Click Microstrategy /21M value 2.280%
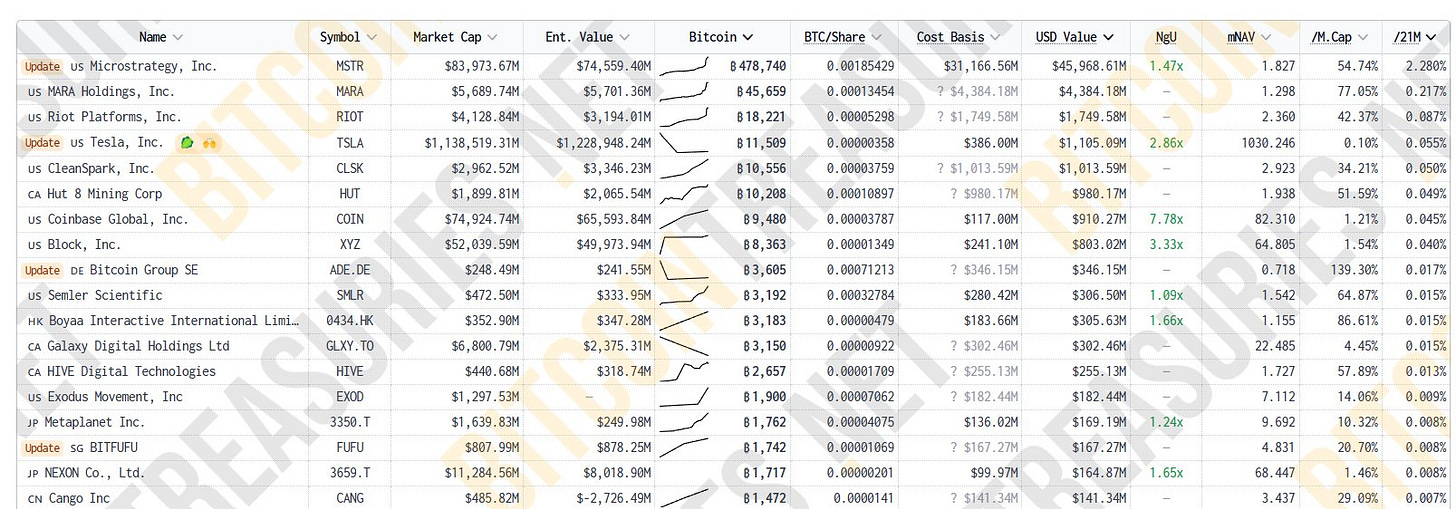The image size is (1456, 509). pyautogui.click(x=1425, y=66)
